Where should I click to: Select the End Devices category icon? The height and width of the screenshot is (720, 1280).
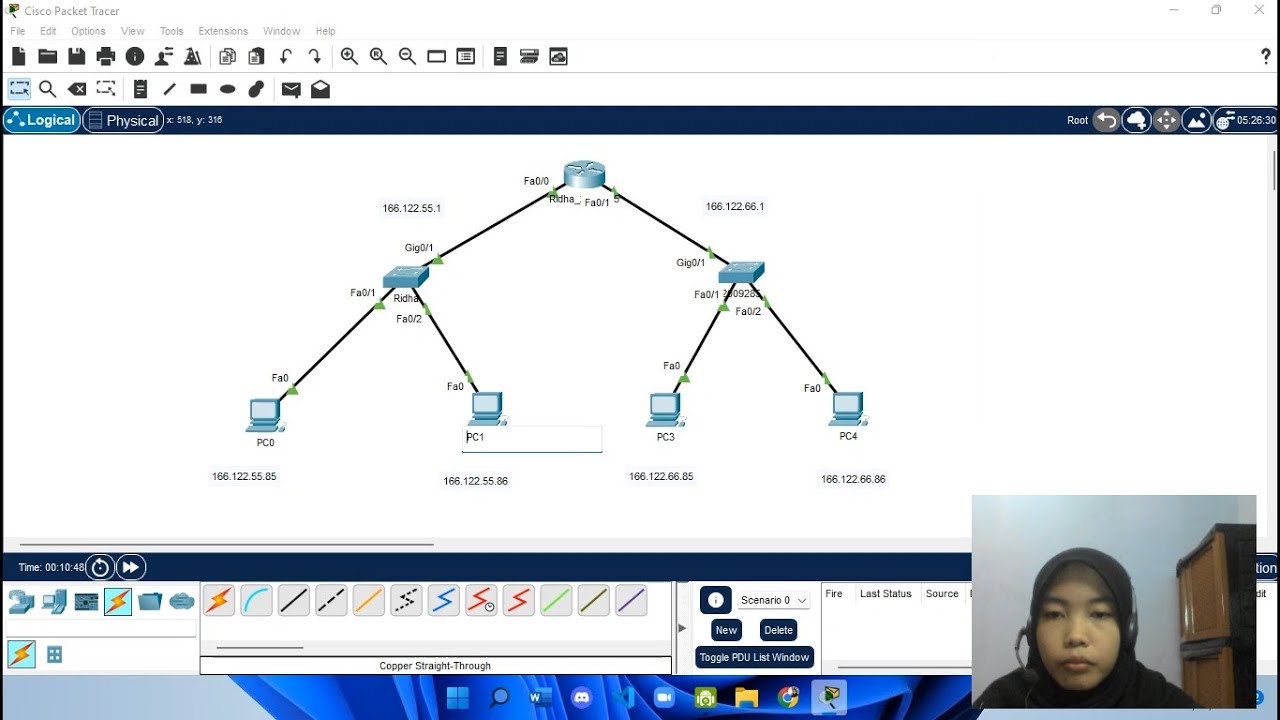pyautogui.click(x=54, y=602)
